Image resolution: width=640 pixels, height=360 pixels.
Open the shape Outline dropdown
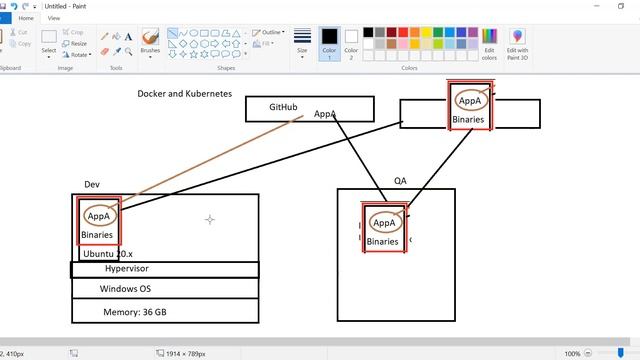pos(269,32)
